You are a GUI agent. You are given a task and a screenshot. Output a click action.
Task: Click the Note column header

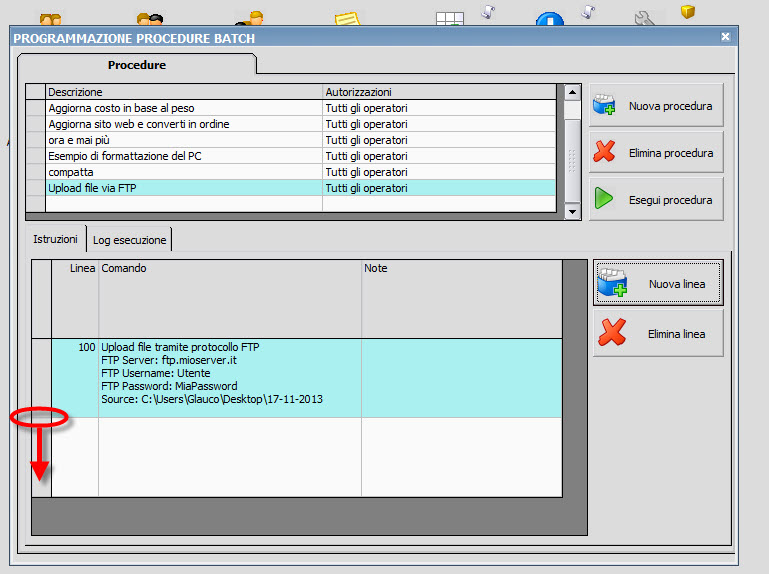tap(462, 299)
